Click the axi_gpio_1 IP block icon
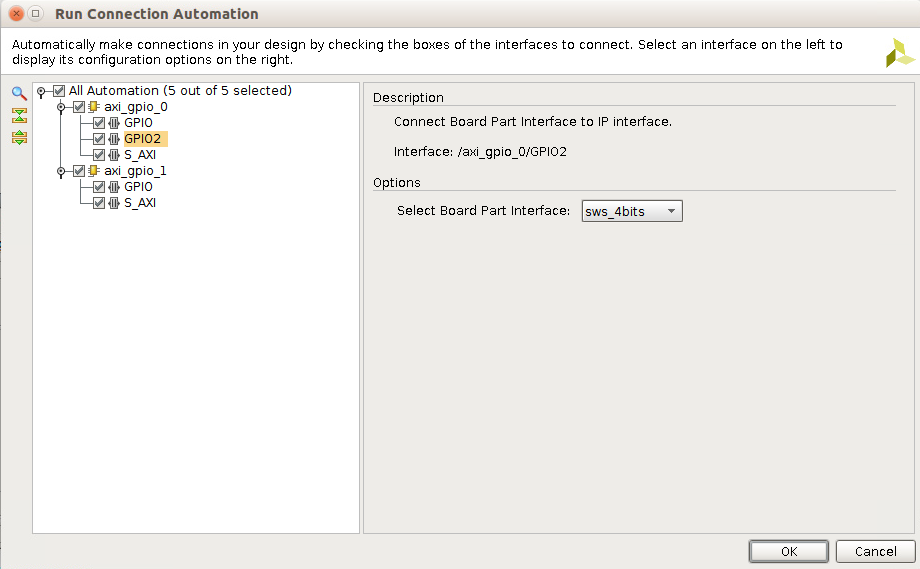Screen dimensions: 920x569 click(93, 171)
